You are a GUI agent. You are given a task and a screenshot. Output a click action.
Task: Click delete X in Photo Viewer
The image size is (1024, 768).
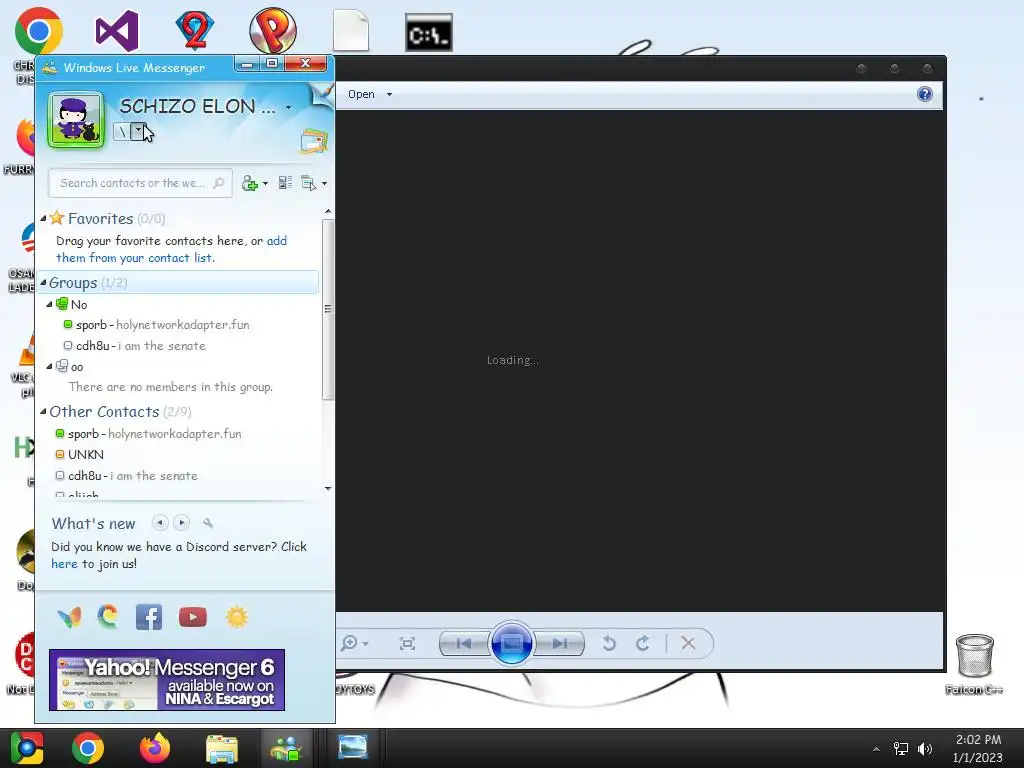688,643
